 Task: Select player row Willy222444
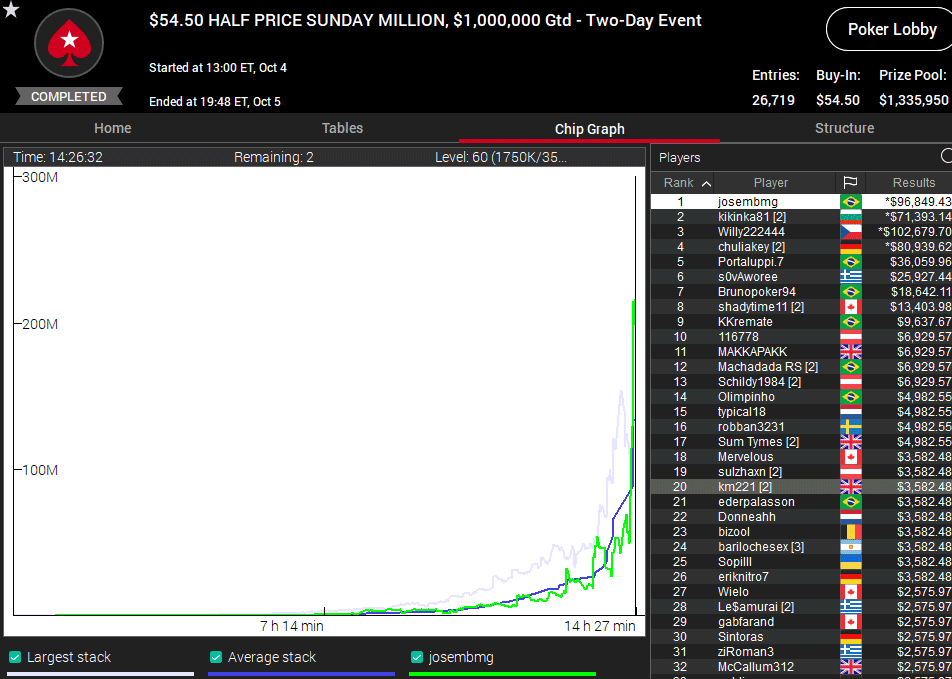pyautogui.click(x=801, y=232)
